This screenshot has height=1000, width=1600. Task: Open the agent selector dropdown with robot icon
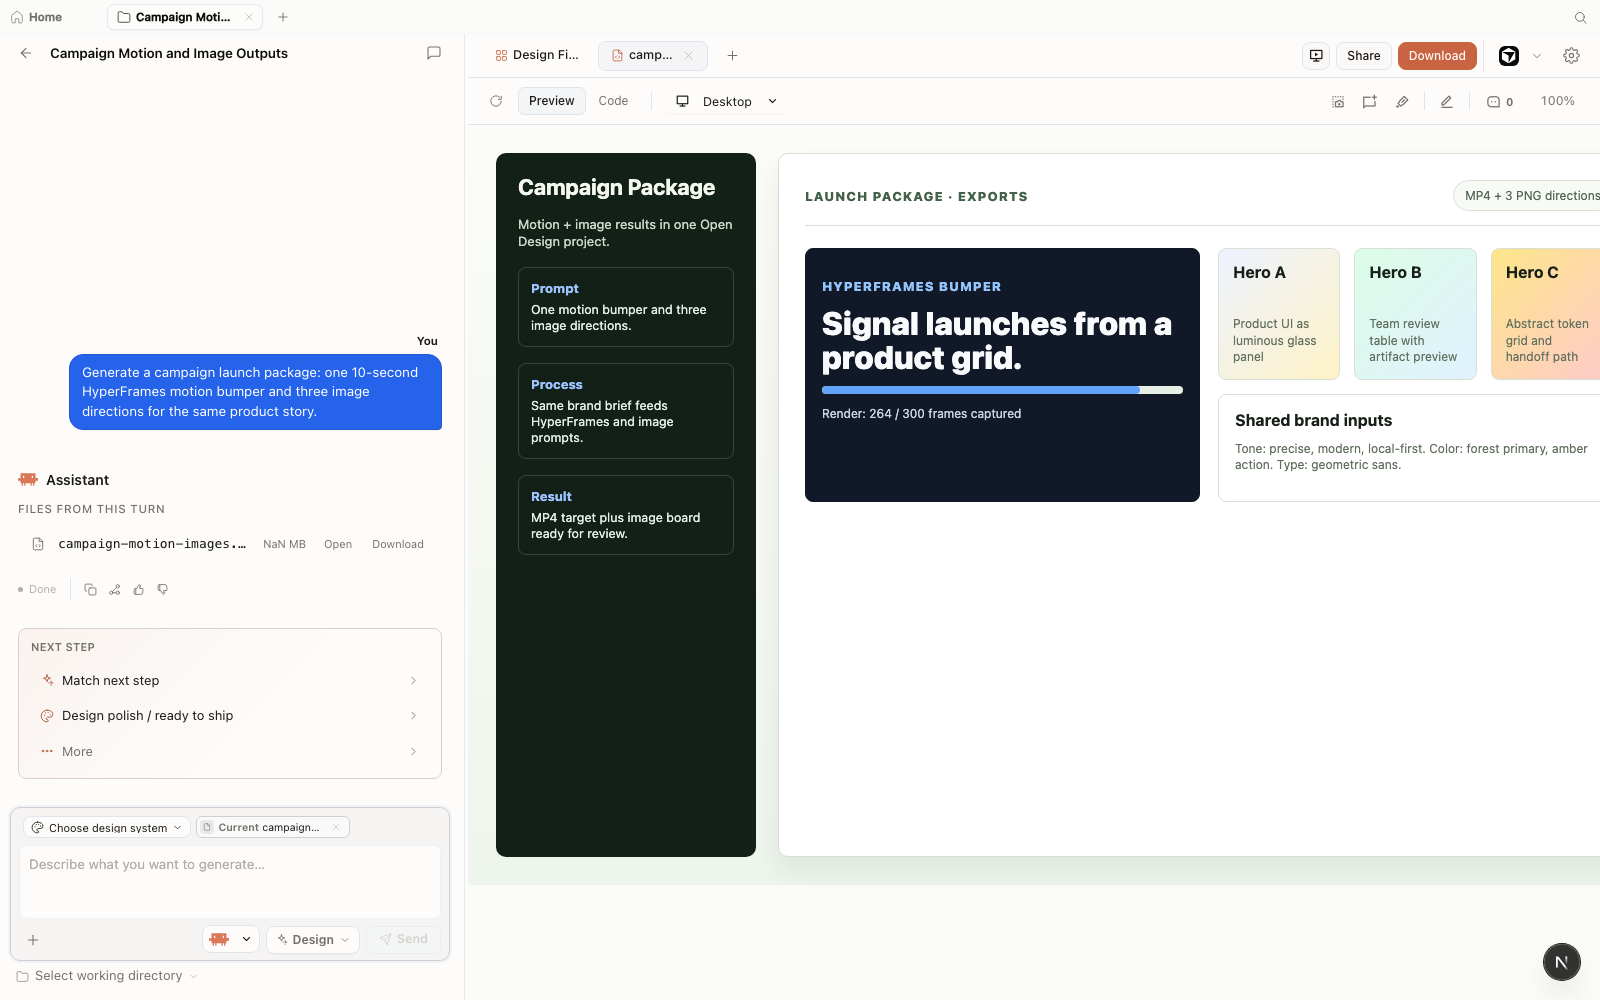click(x=231, y=939)
